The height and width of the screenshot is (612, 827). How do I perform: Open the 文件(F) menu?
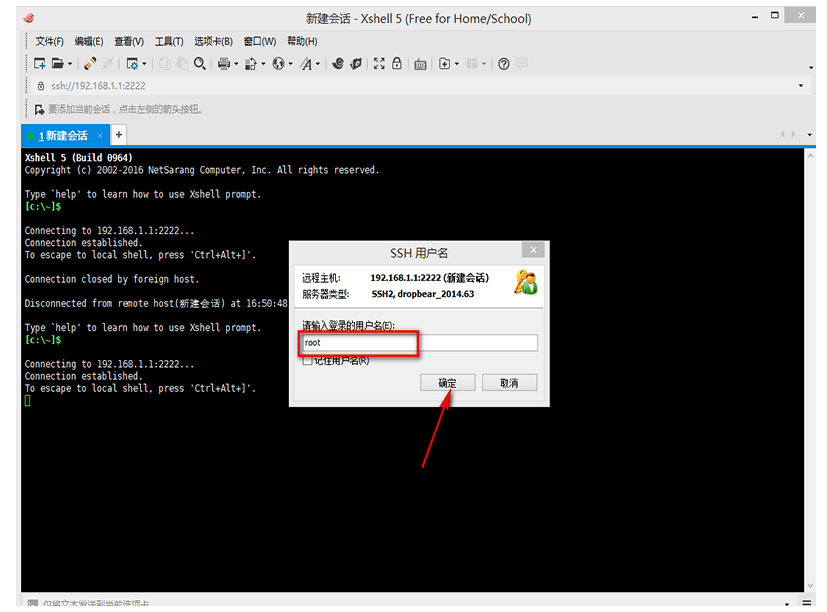(49, 41)
